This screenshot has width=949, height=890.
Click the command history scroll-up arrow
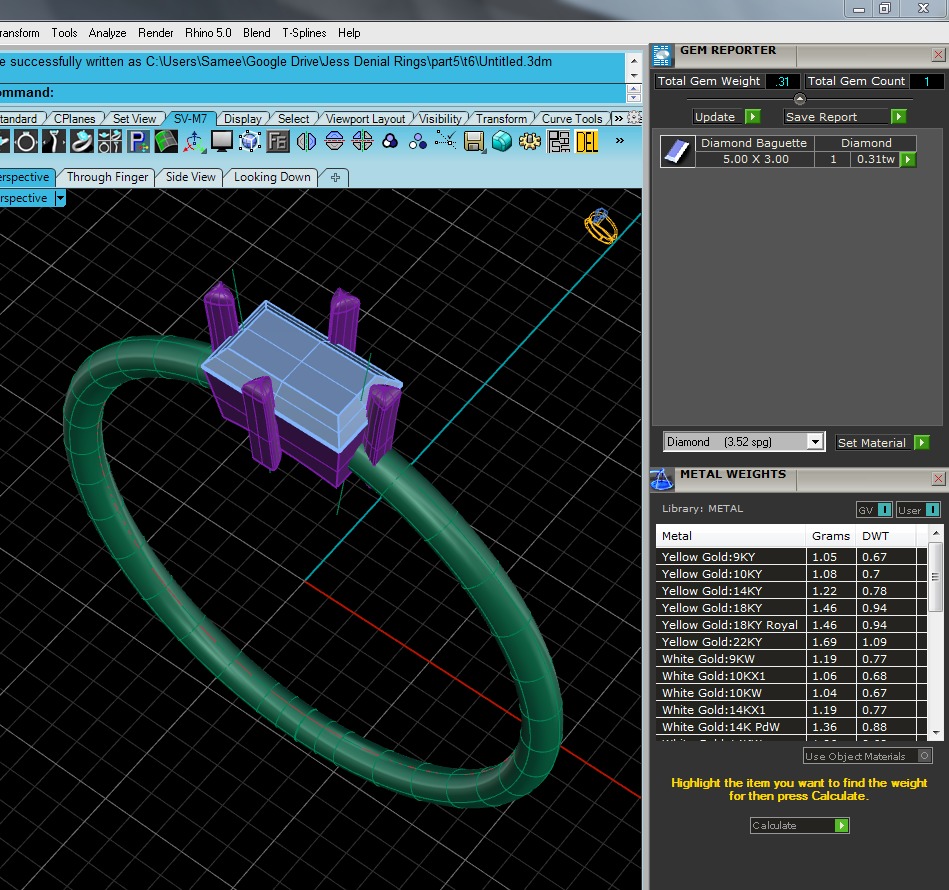[x=634, y=61]
